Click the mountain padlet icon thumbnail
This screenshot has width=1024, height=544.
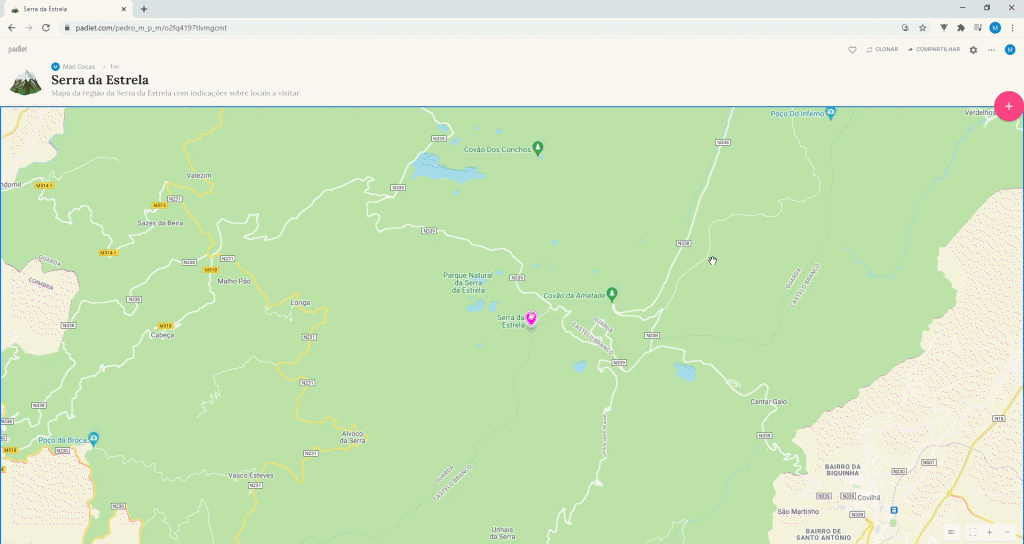25,82
